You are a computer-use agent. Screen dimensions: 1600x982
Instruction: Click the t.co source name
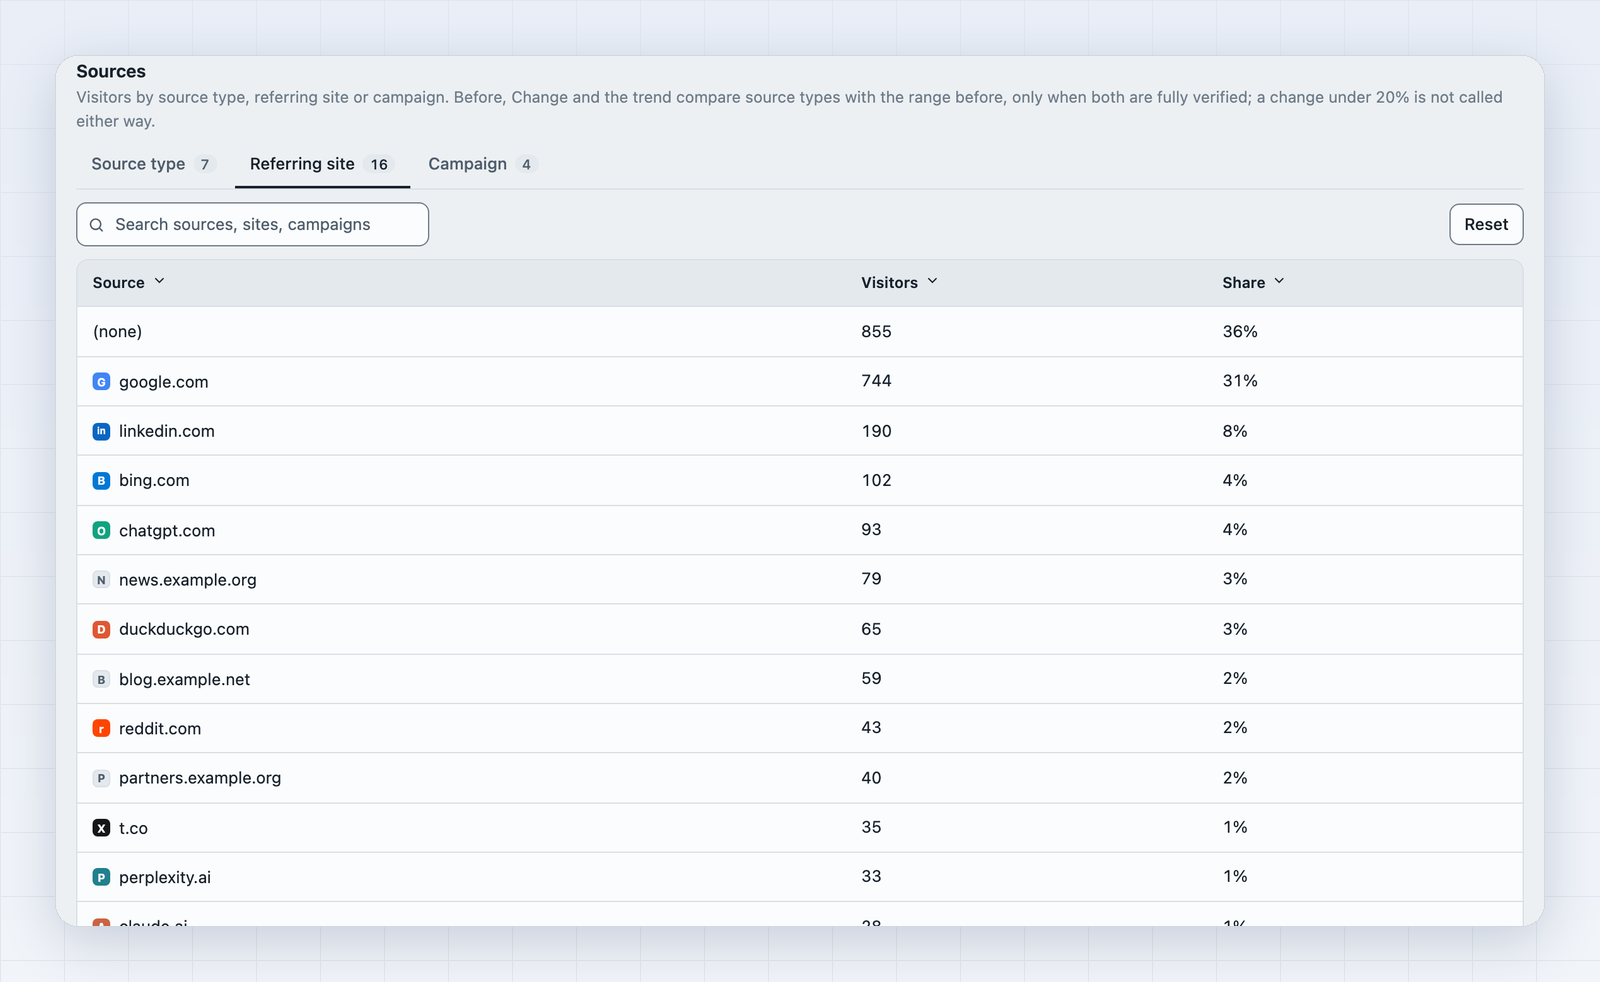pyautogui.click(x=133, y=828)
